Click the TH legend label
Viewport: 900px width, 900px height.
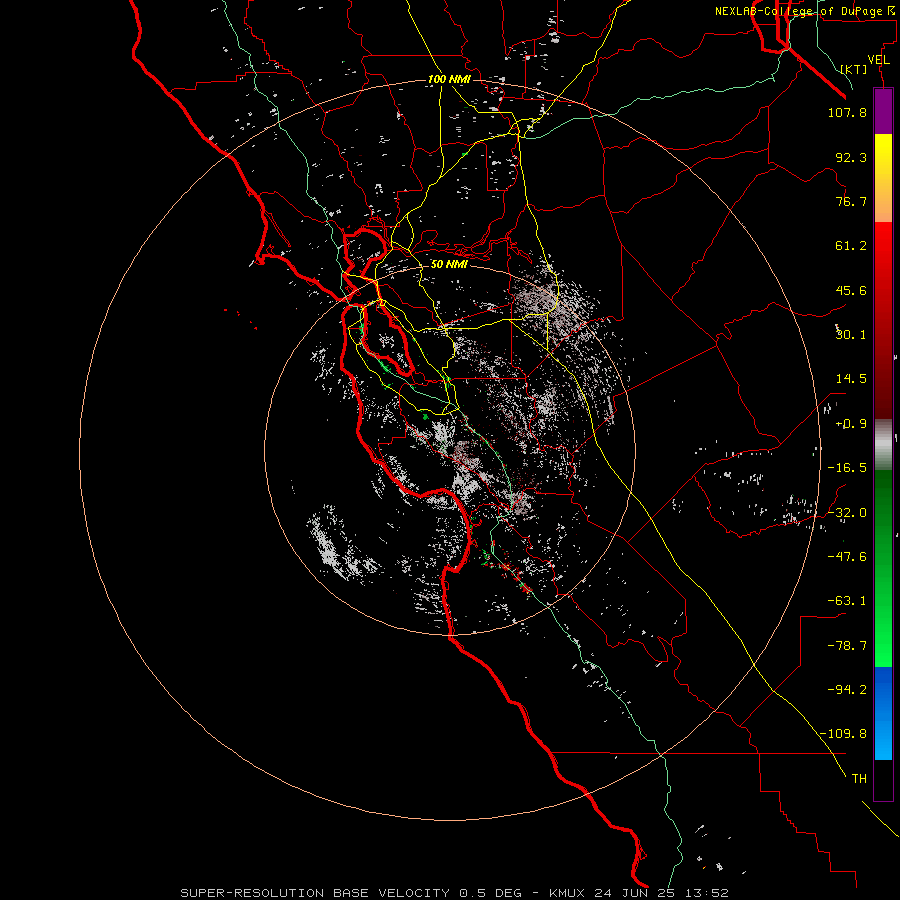tap(859, 779)
